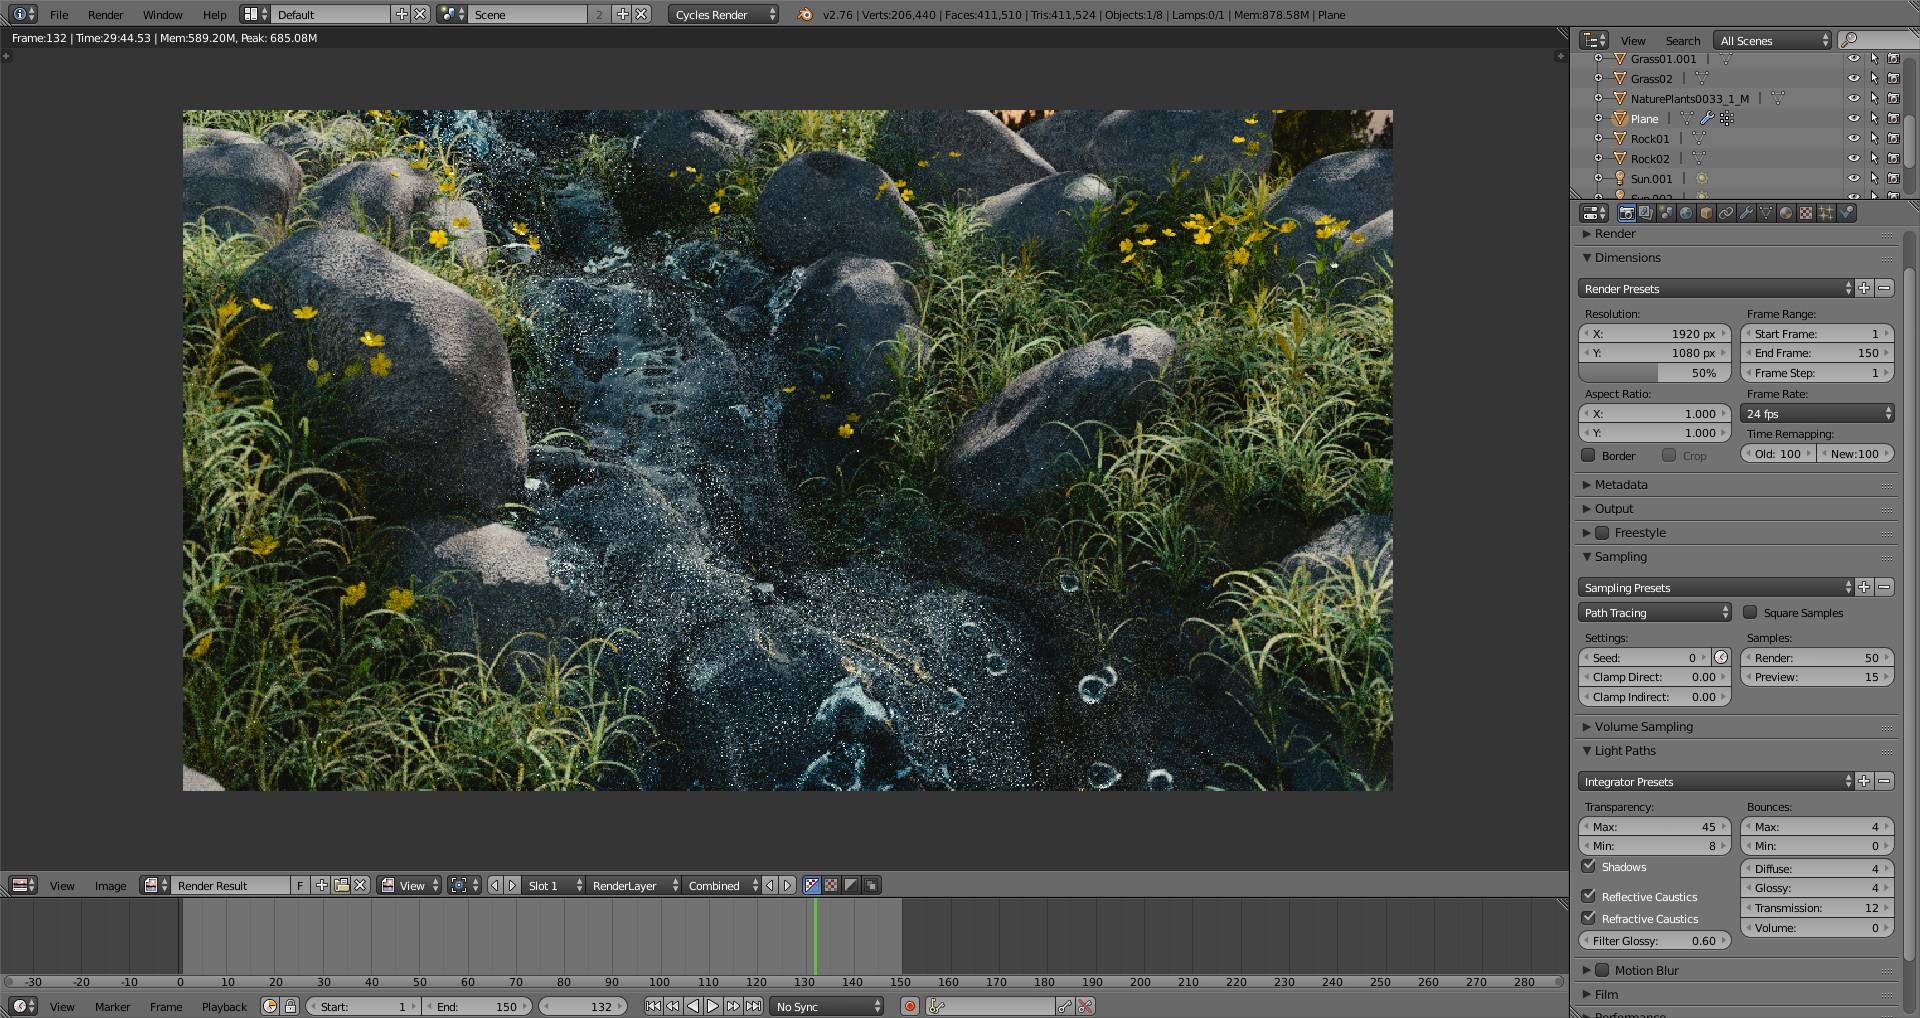Open the File menu
This screenshot has width=1920, height=1018.
tap(59, 15)
